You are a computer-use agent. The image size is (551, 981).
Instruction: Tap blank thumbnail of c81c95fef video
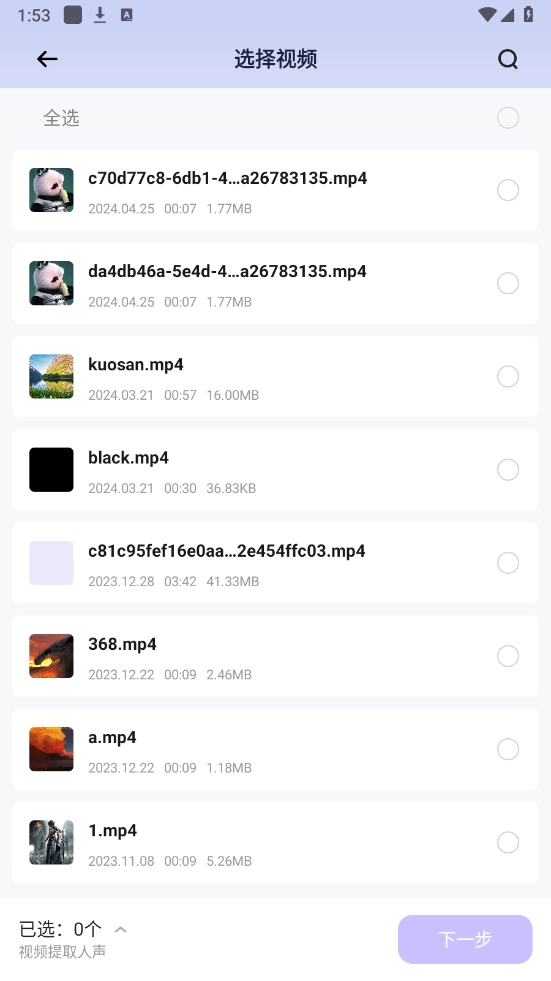(51, 562)
